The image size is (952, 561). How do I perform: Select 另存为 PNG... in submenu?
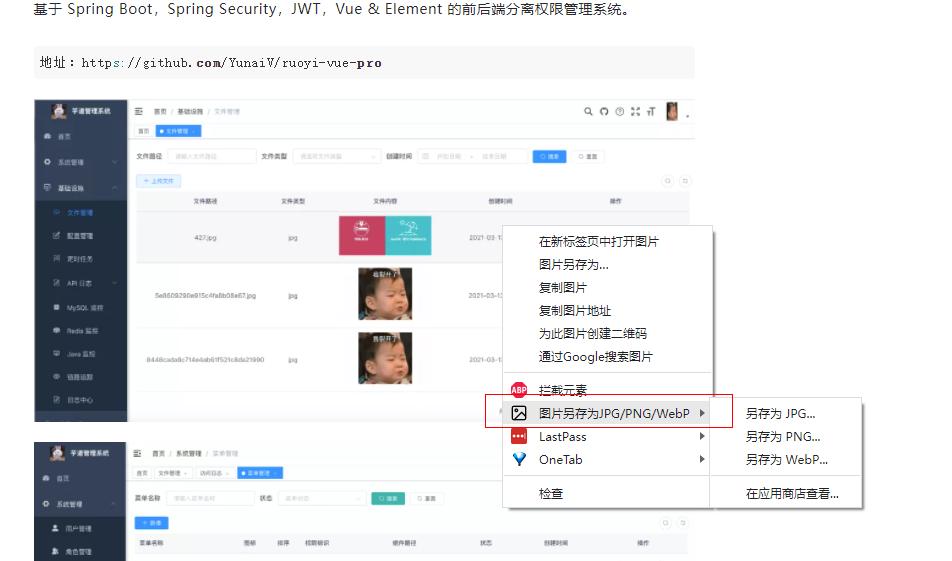pyautogui.click(x=783, y=437)
